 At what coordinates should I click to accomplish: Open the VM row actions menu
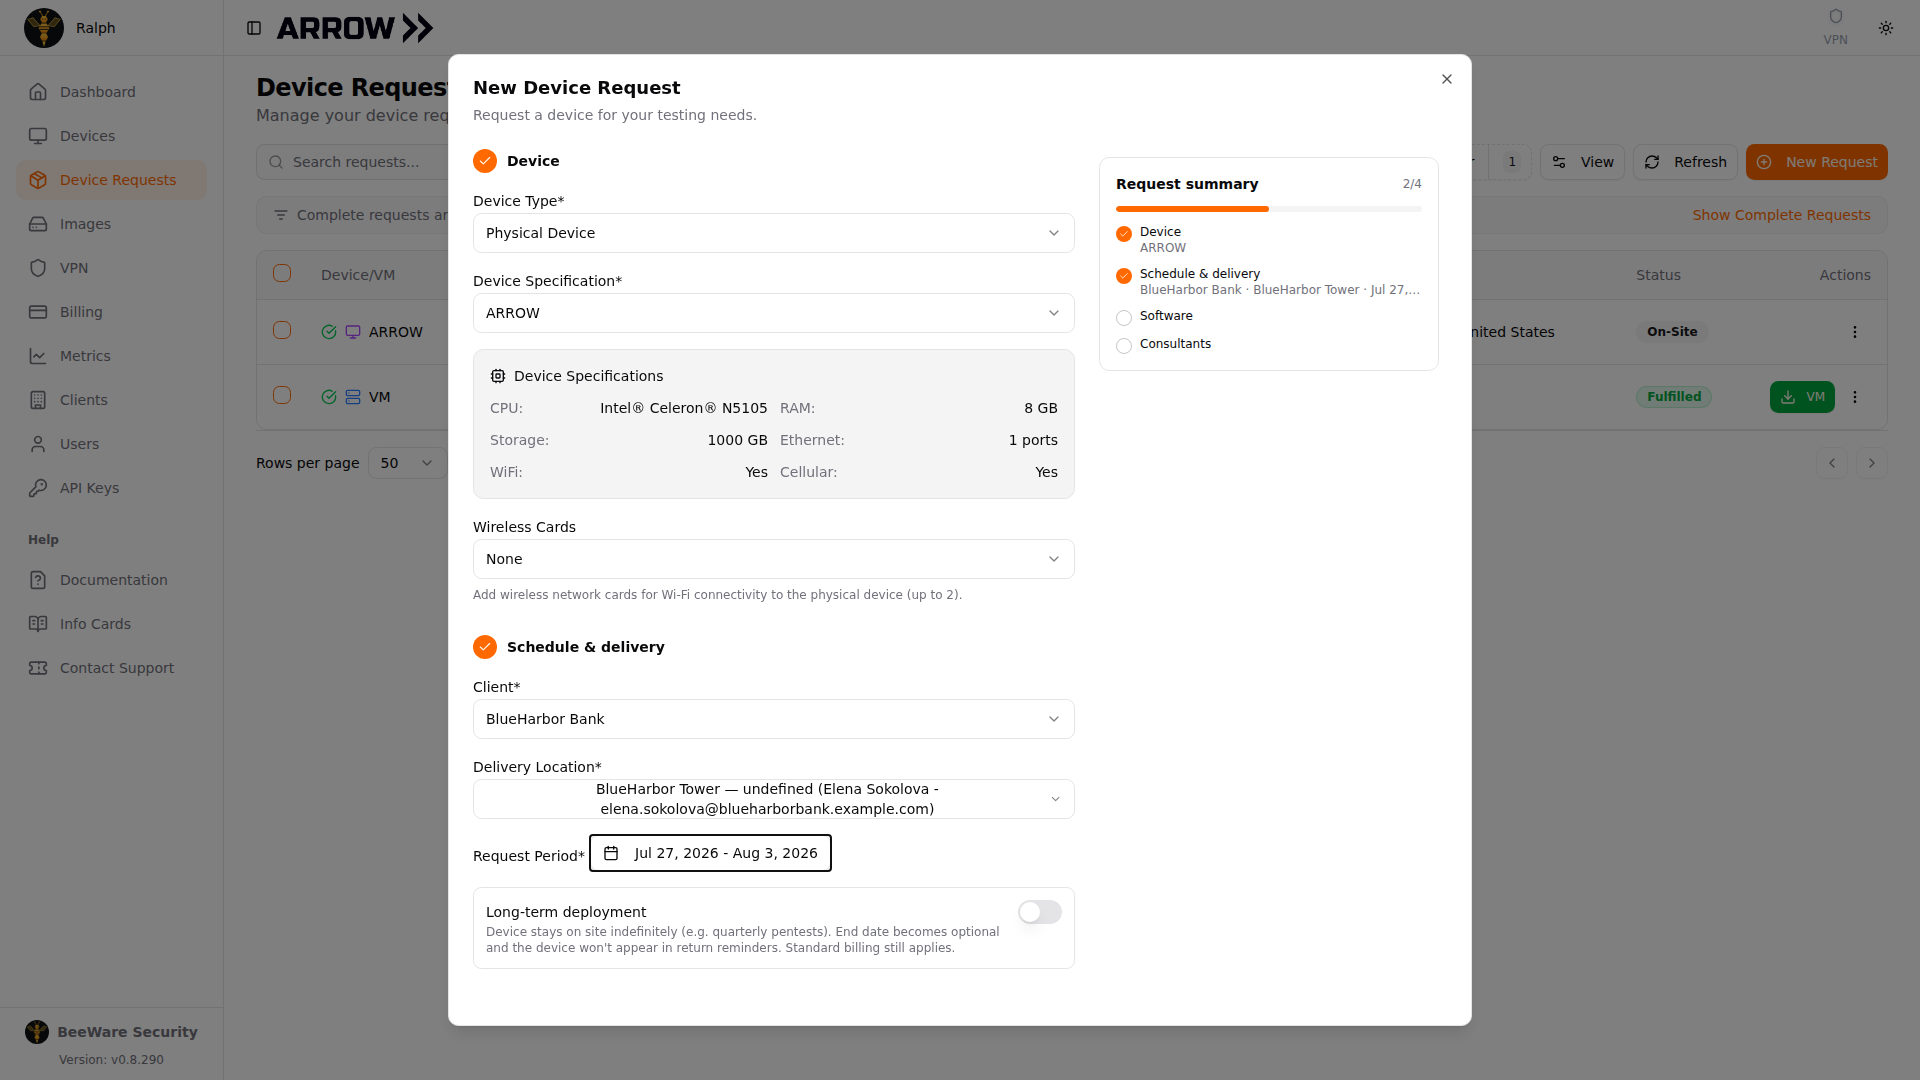click(1855, 397)
